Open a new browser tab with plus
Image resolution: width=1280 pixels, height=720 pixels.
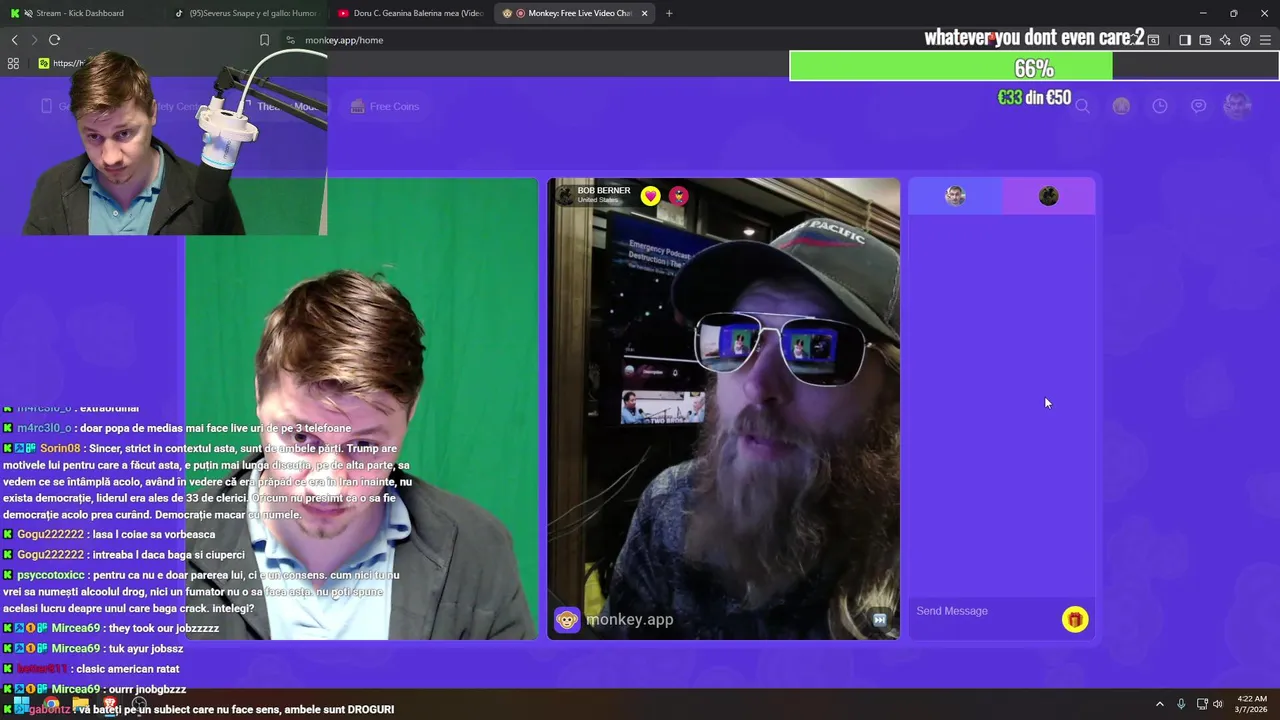click(x=669, y=13)
